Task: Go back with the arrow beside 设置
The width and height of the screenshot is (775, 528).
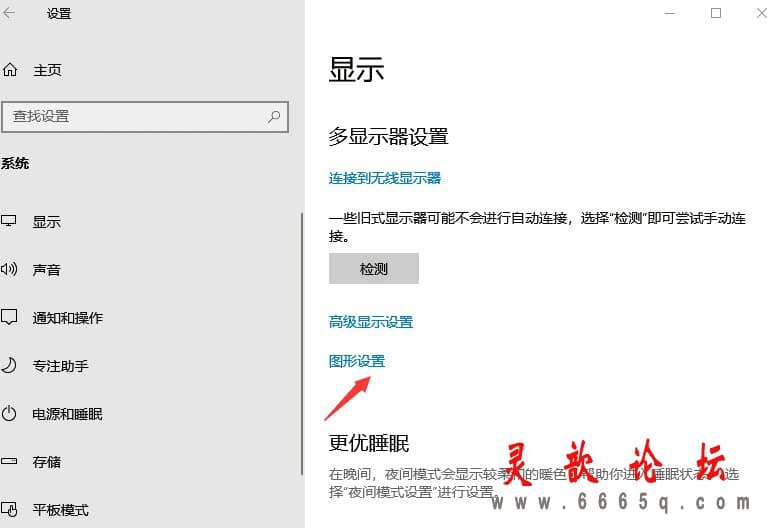Action: coord(9,13)
